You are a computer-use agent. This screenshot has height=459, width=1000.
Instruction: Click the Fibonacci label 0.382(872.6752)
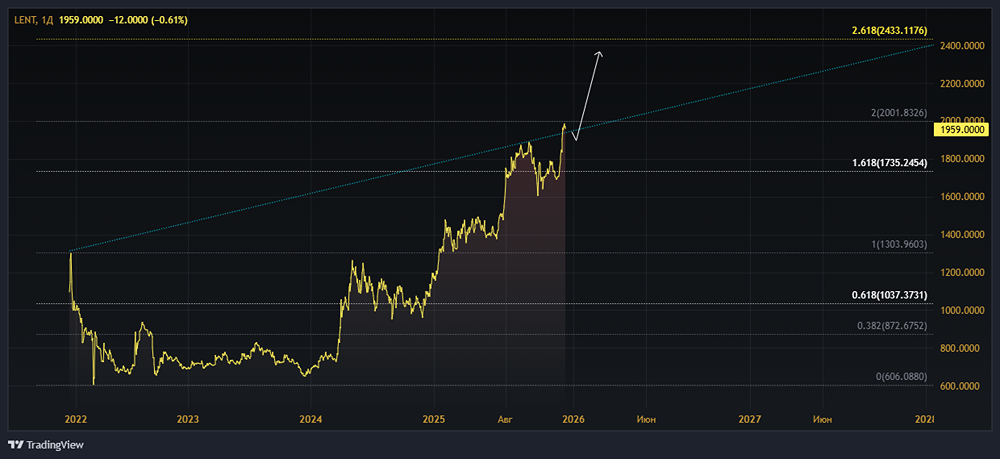[x=892, y=326]
